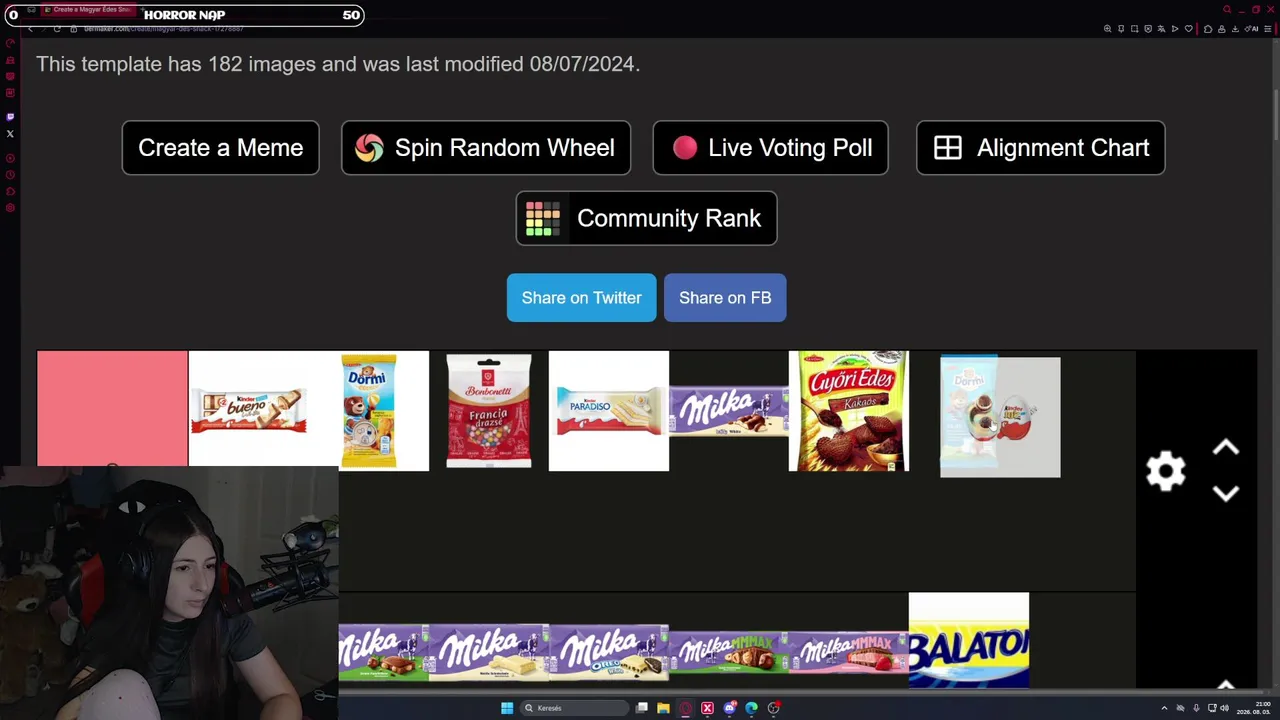Select the Balaton snack image
The image size is (1280, 720).
tap(969, 640)
